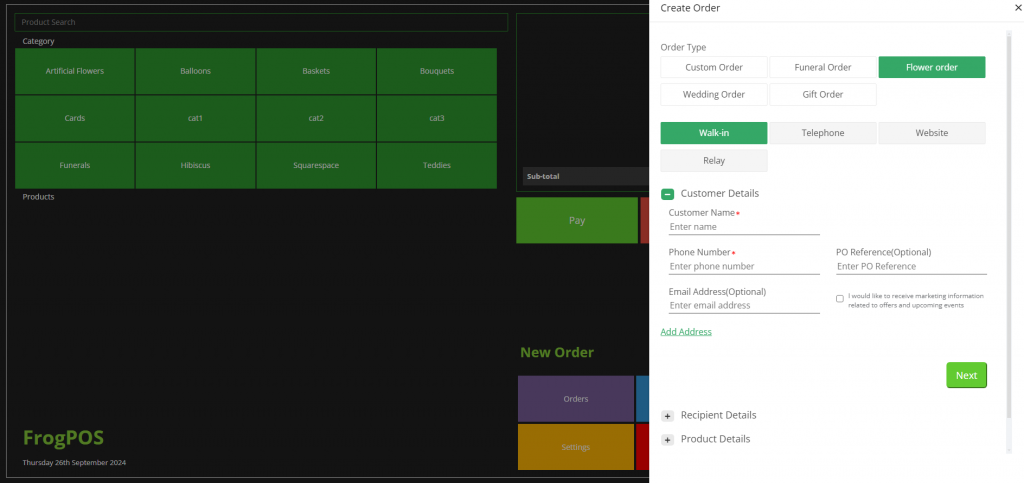Click the purple Orders tile
The height and width of the screenshot is (483, 1024).
(x=576, y=399)
